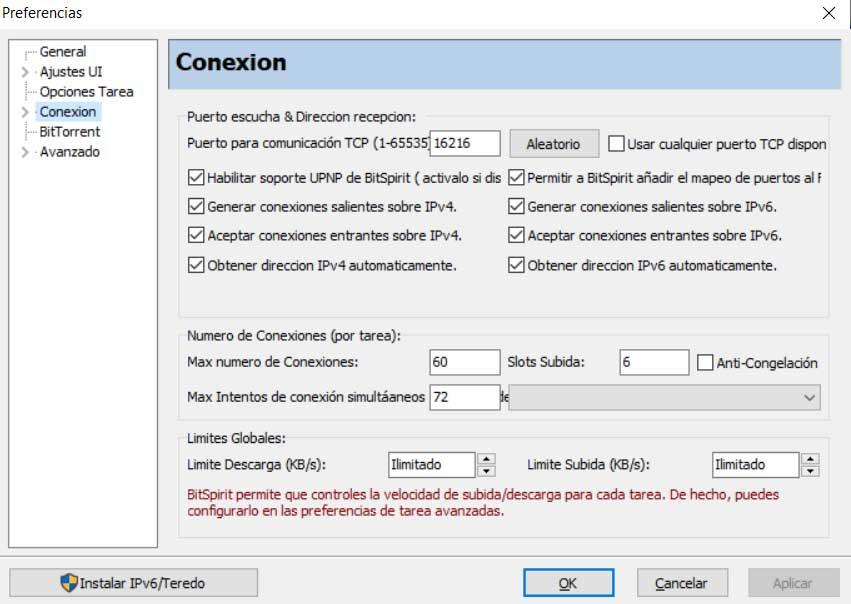851x604 pixels.
Task: Click the Conexion page heading
Action: (231, 62)
